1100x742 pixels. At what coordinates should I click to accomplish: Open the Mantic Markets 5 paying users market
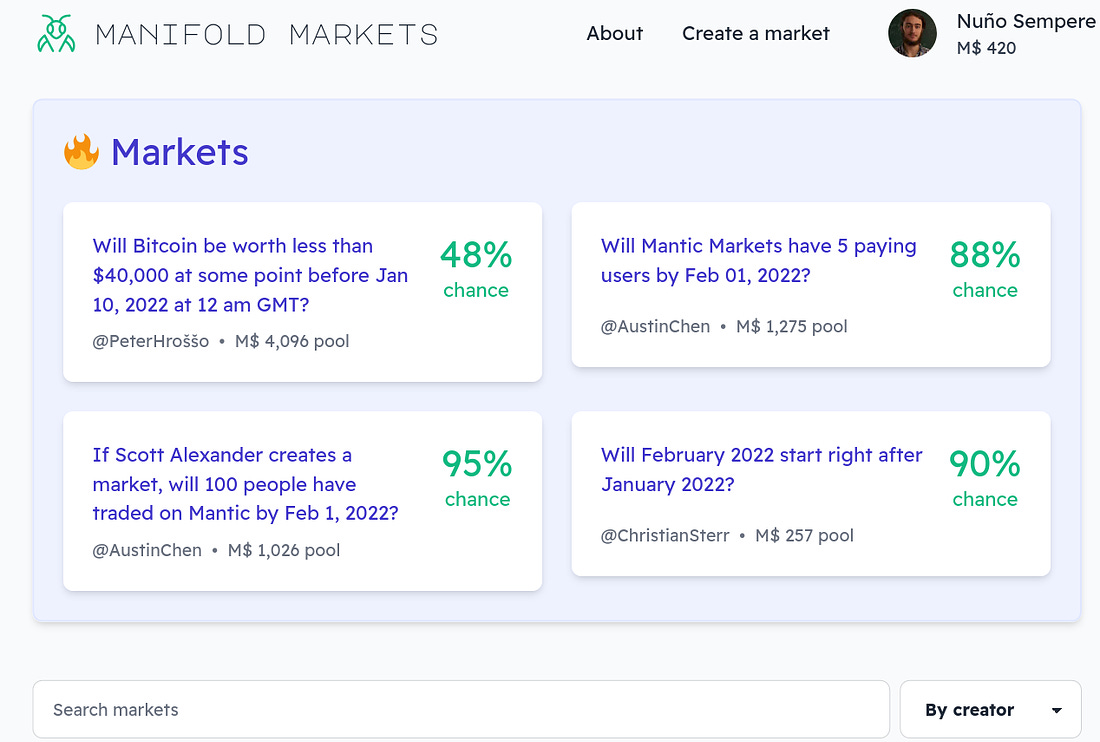(758, 260)
